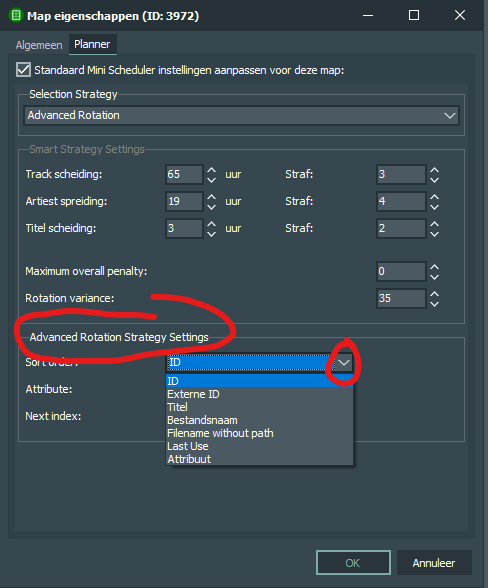Maximize the Map eigenschappen window

[414, 15]
